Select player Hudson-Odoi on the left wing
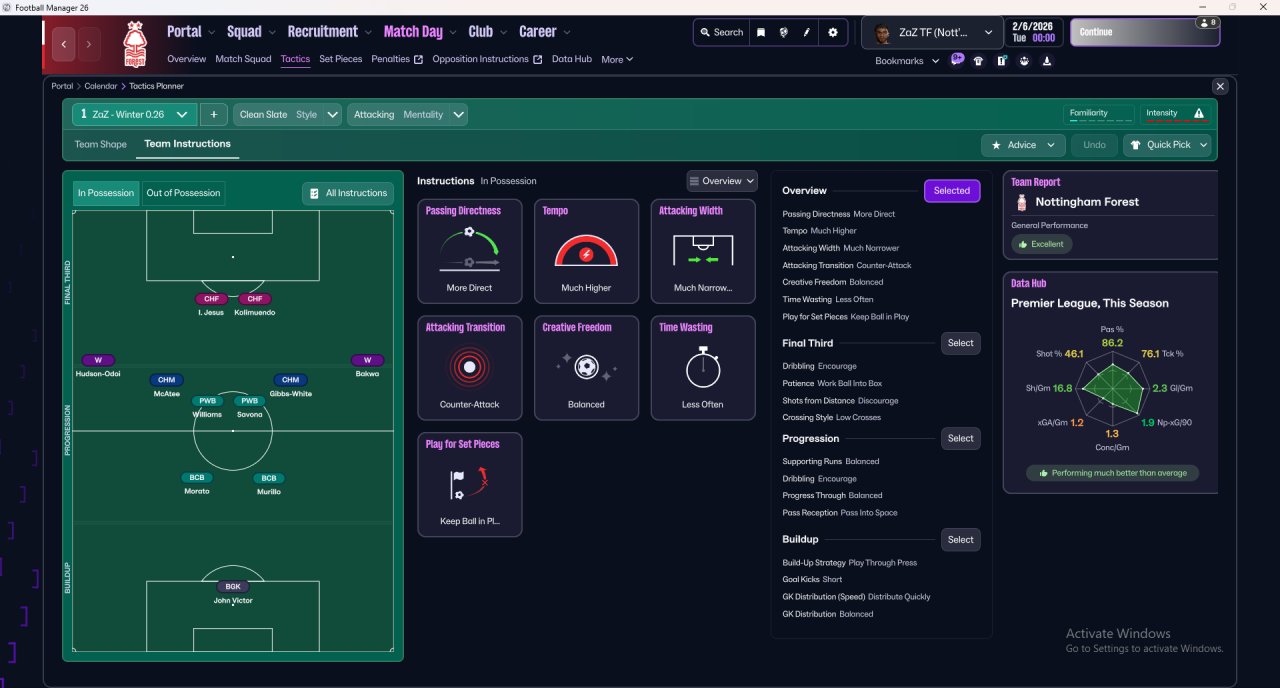1280x688 pixels. pos(98,366)
